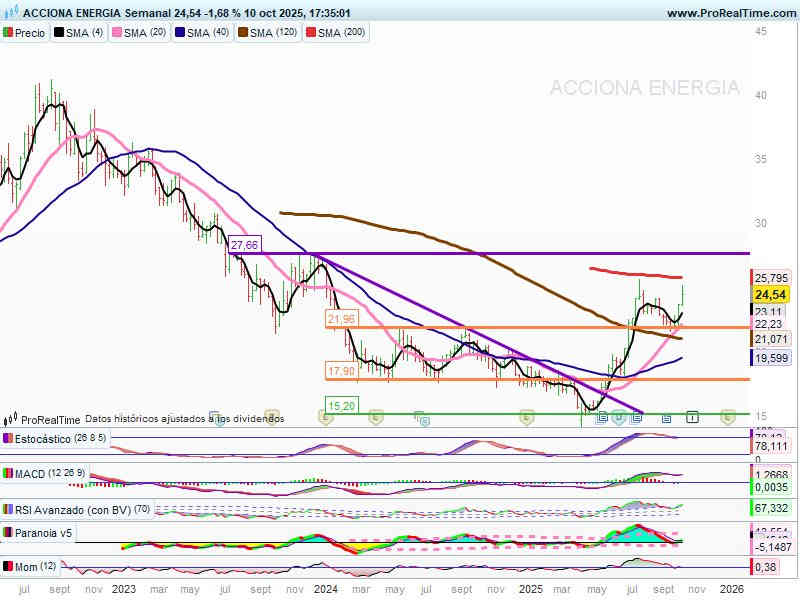The image size is (800, 600).
Task: Select the SMA (40) legend label
Action: (206, 33)
